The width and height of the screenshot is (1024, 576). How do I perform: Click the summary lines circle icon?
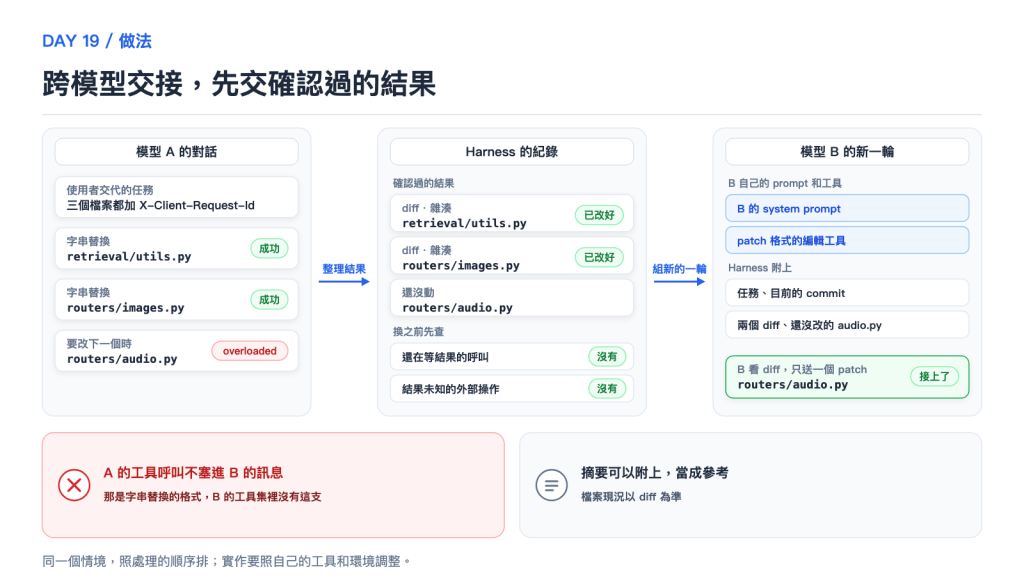pyautogui.click(x=551, y=485)
